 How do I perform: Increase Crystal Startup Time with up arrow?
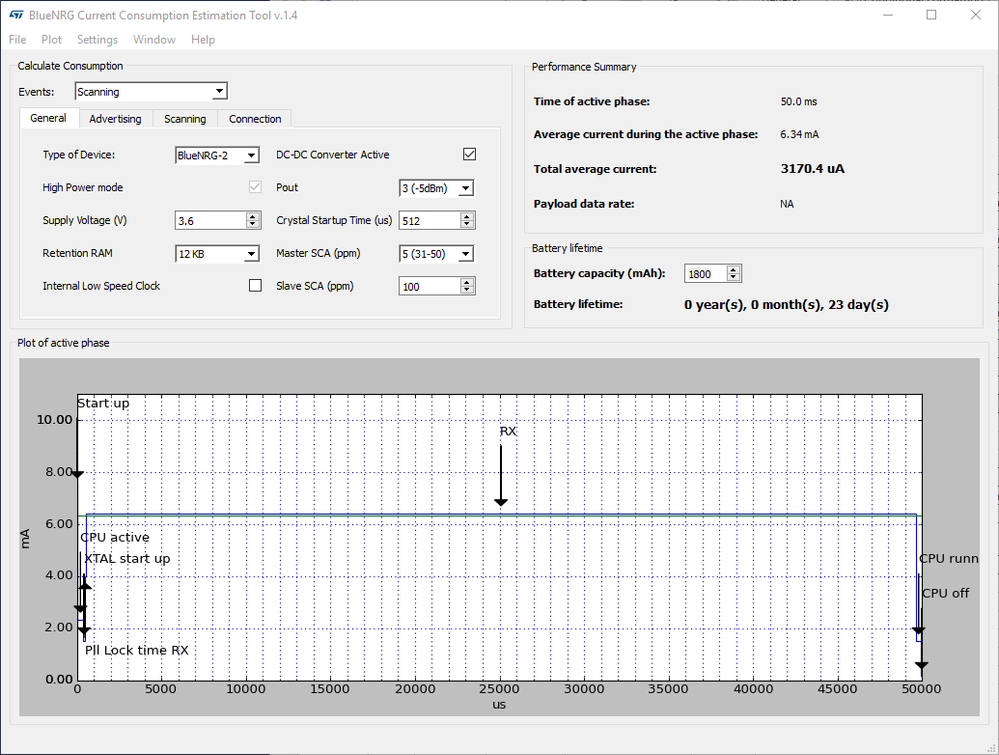pyautogui.click(x=467, y=217)
